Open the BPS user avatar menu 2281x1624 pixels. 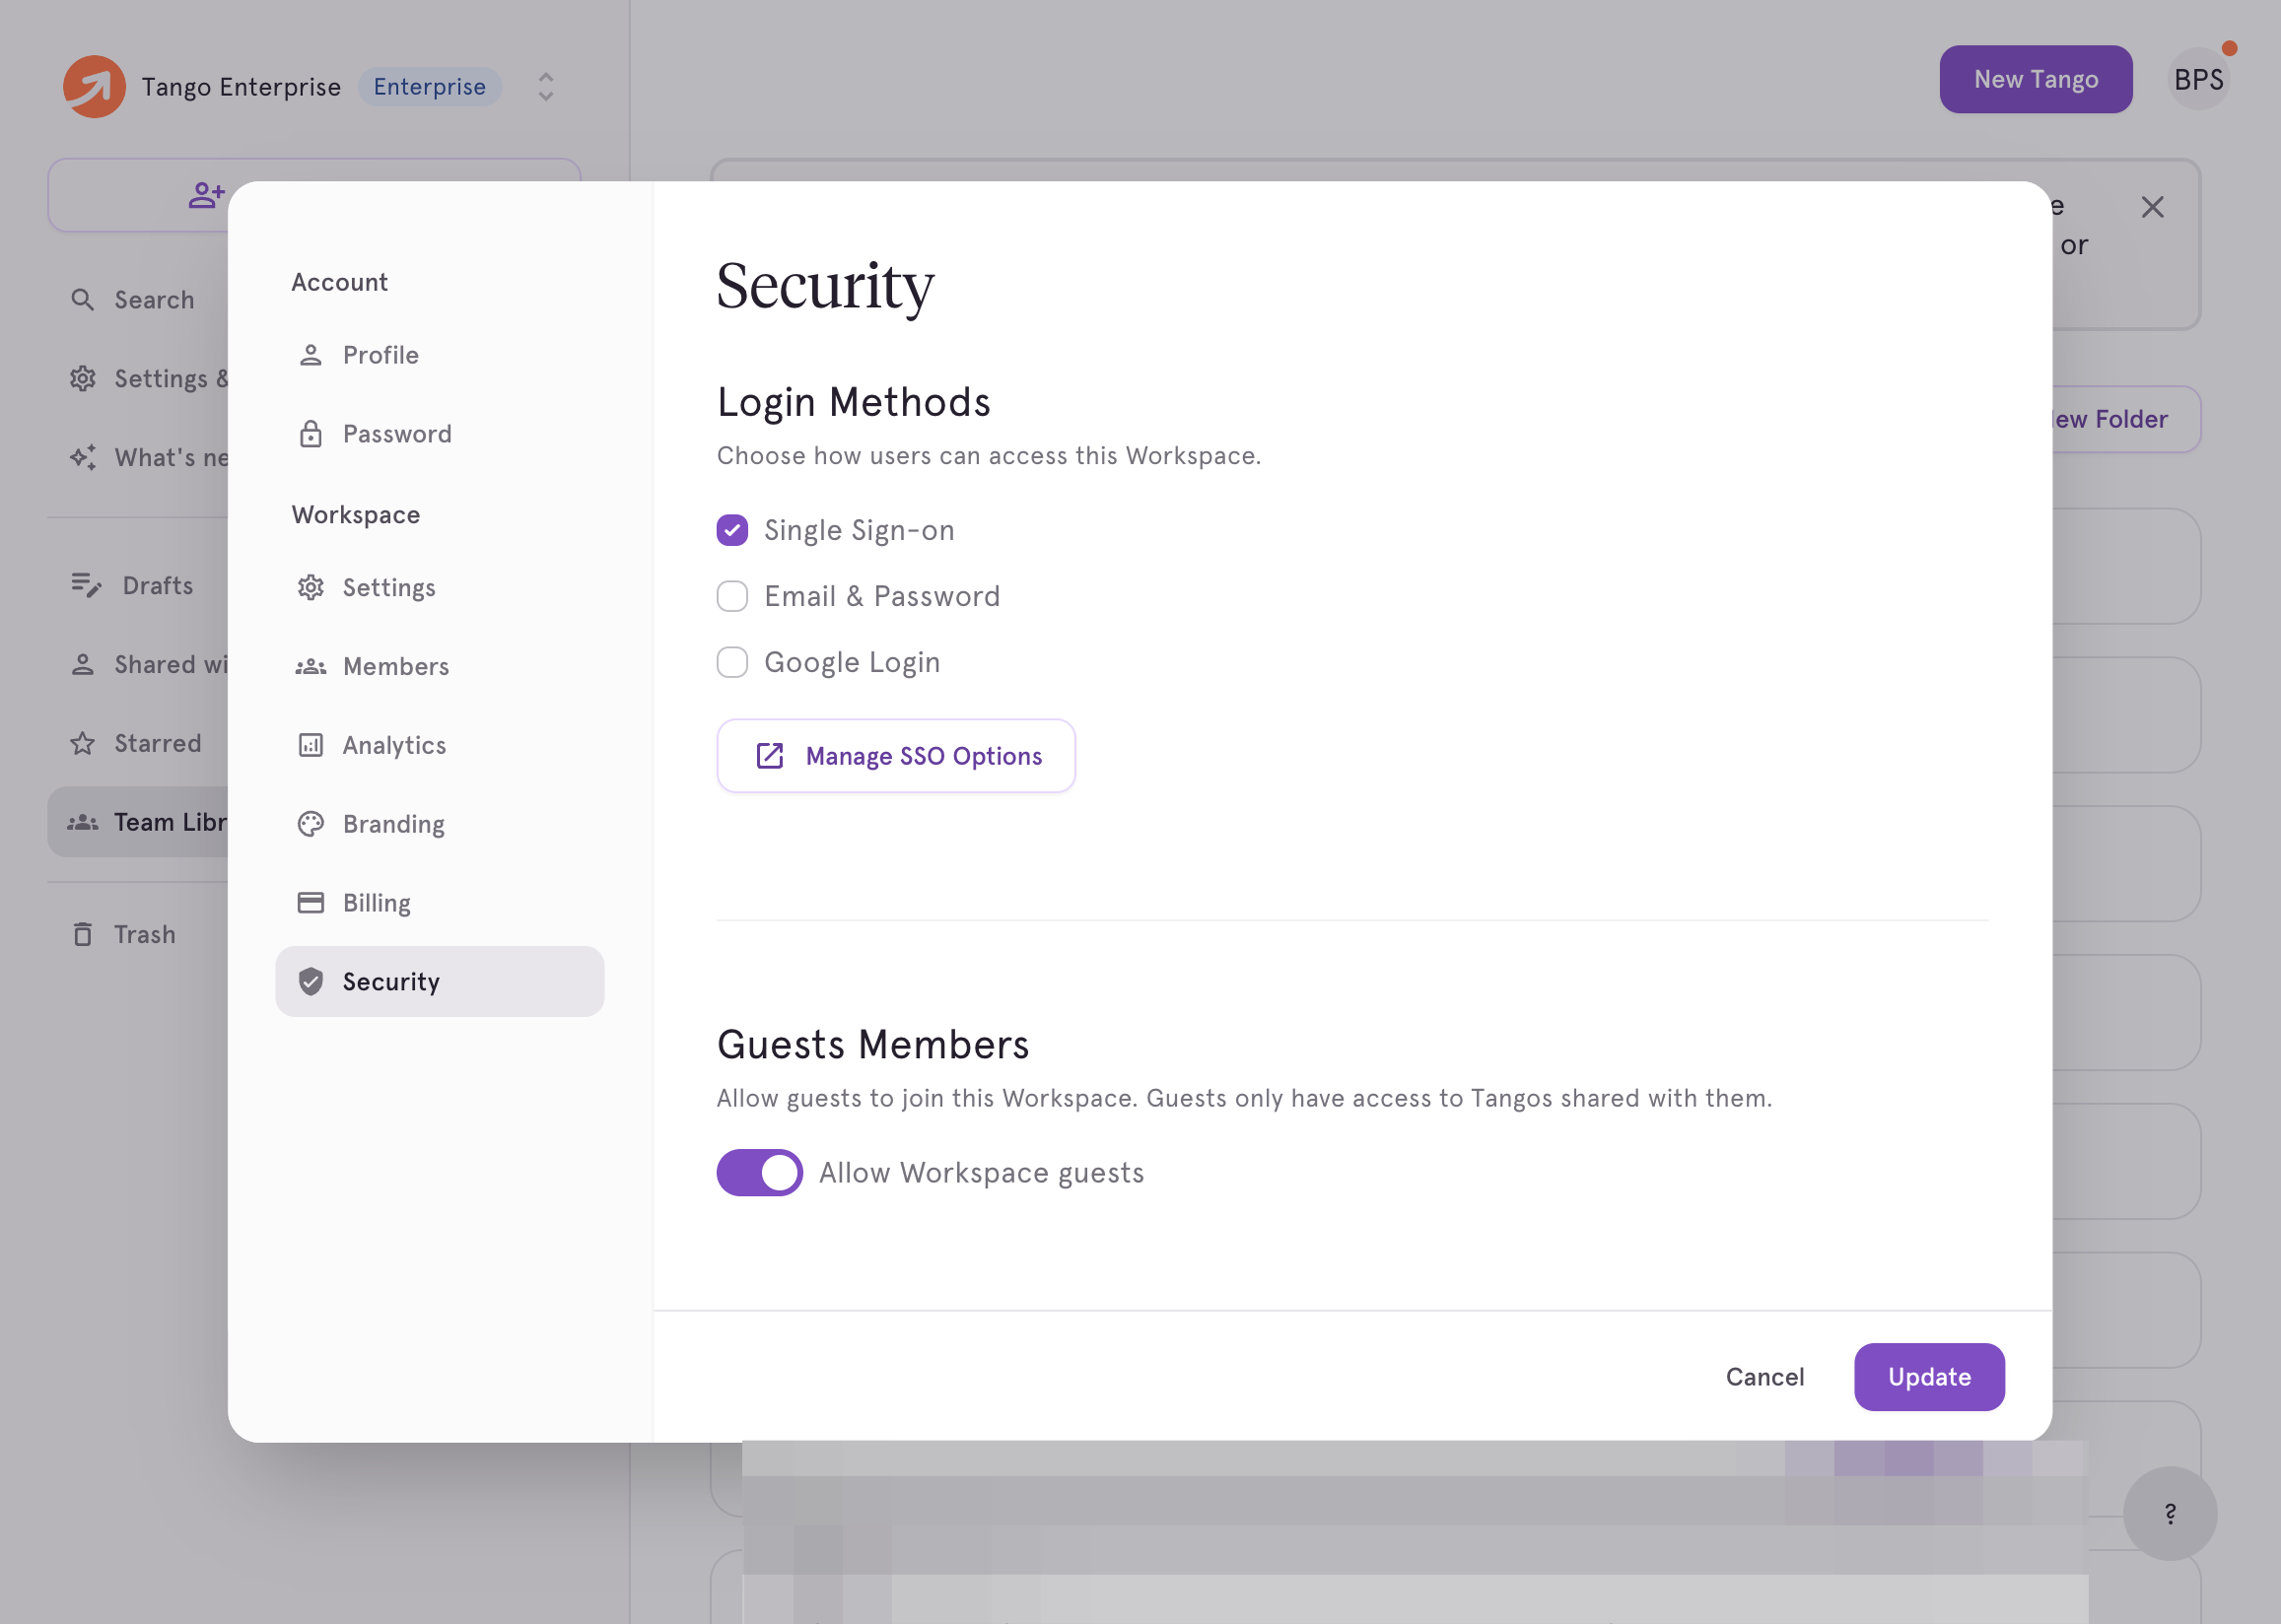click(x=2199, y=79)
